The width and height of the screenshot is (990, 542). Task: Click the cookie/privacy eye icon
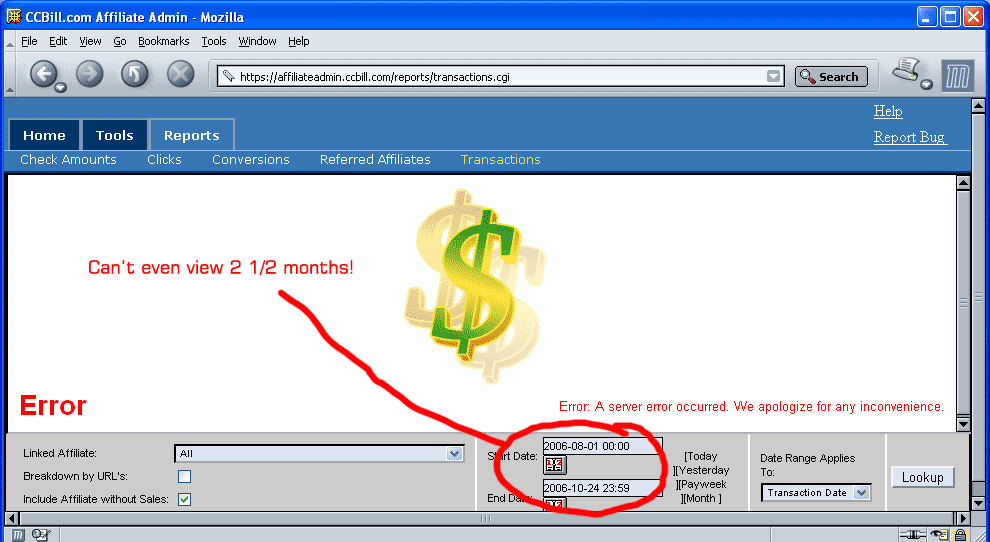click(x=941, y=535)
